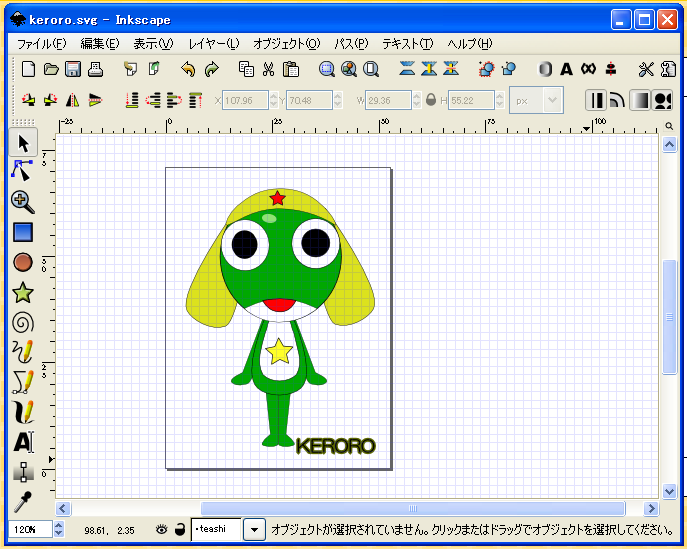Click the vertical scrollbar down arrow
687x549 pixels.
point(669,492)
